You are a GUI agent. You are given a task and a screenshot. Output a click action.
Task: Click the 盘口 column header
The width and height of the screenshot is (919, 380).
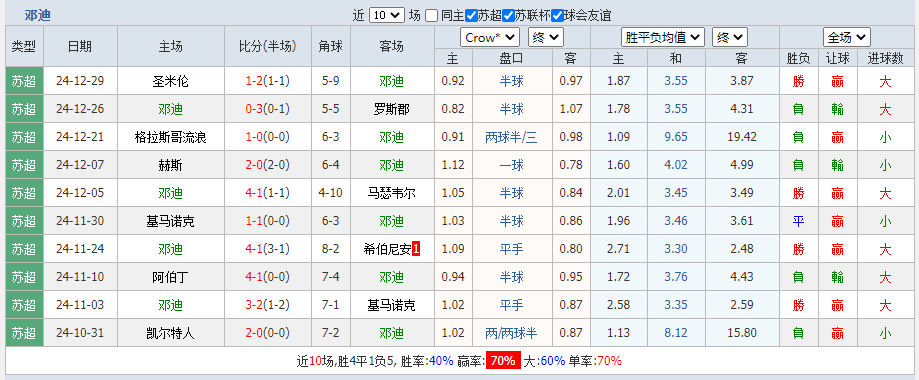512,58
